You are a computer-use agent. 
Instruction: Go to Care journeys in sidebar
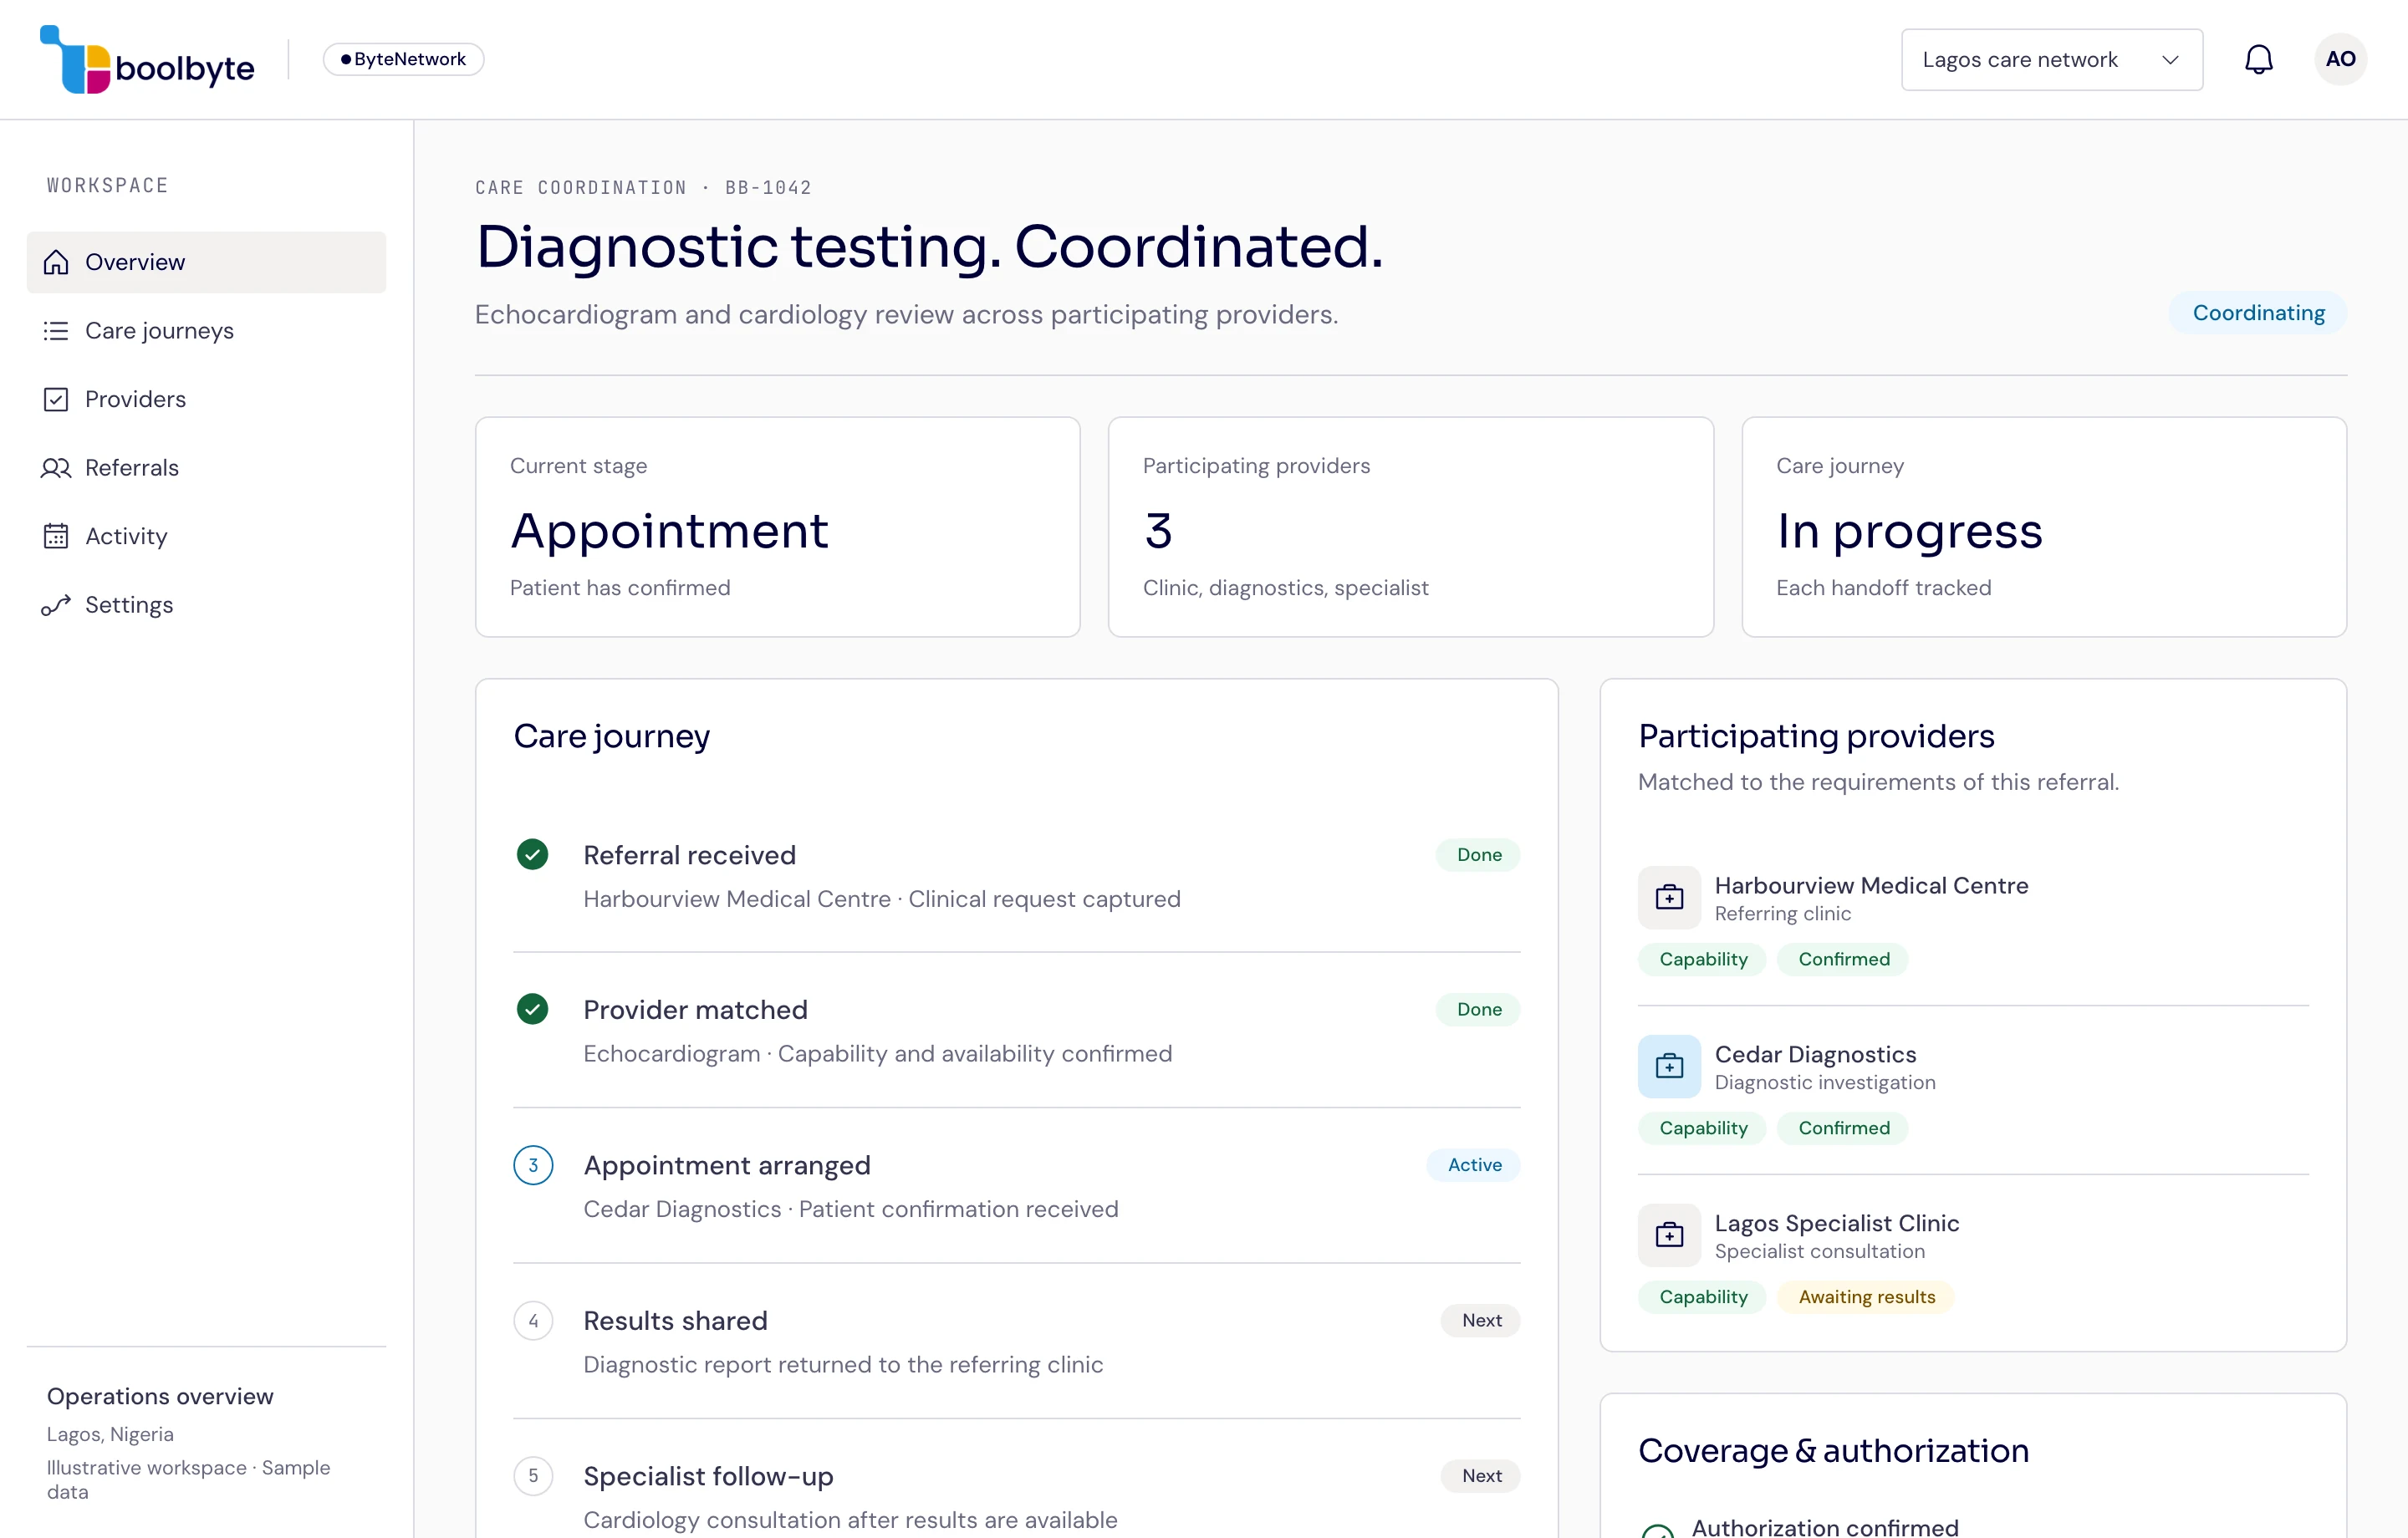206,331
